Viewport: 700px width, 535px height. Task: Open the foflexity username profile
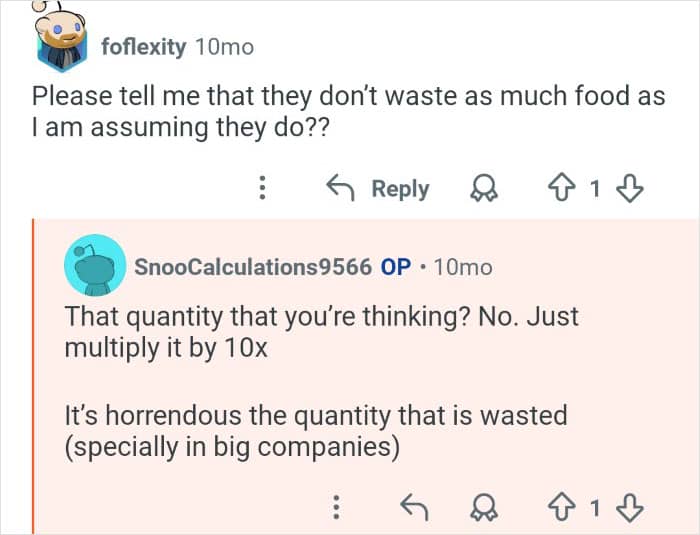(x=144, y=47)
